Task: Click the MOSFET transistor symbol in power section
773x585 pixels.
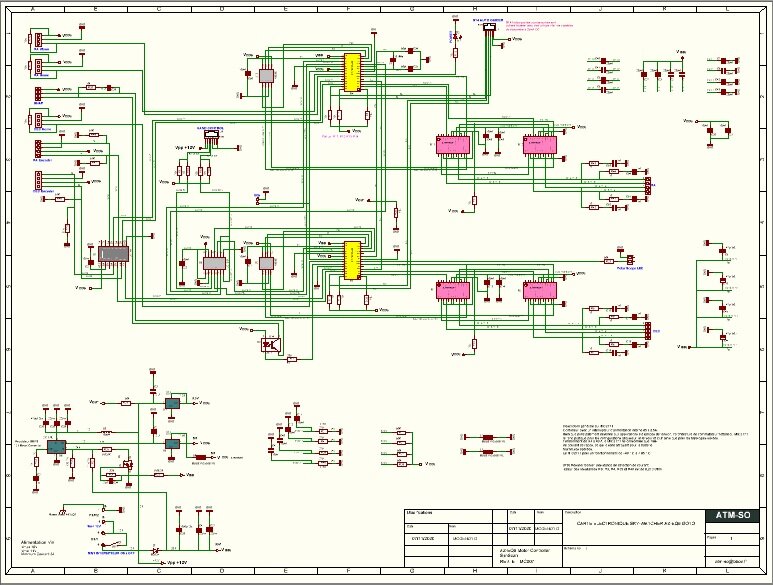Action: [128, 464]
